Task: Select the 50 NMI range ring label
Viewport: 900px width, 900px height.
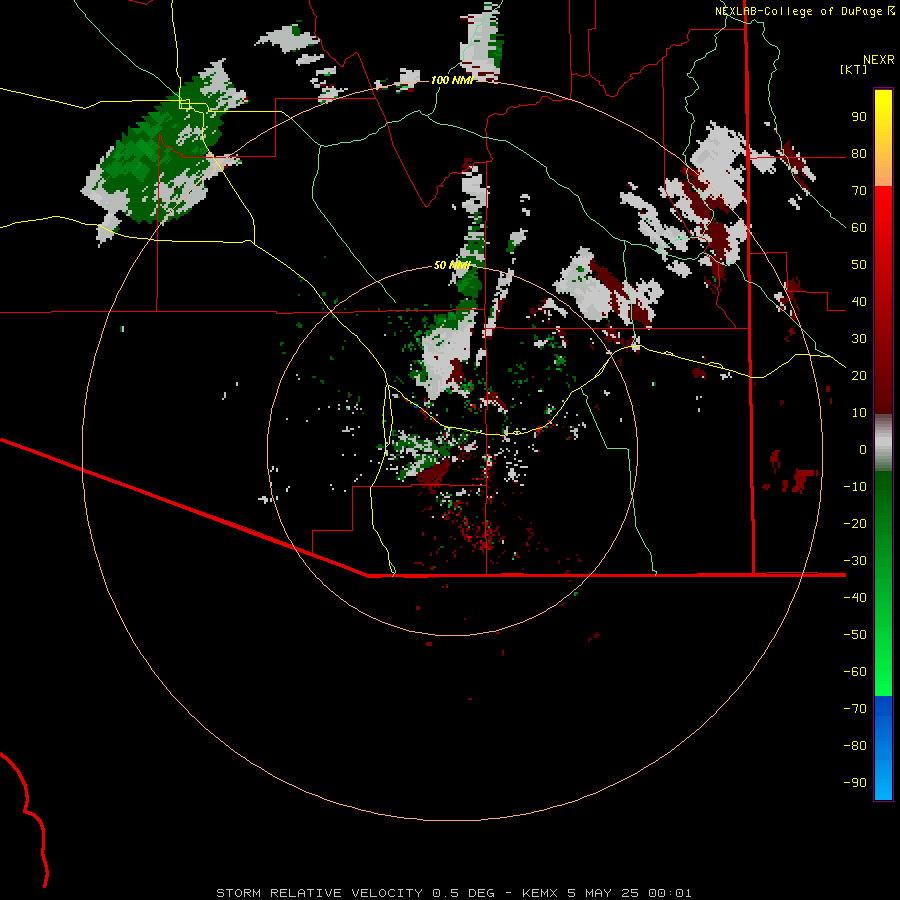Action: pos(452,265)
